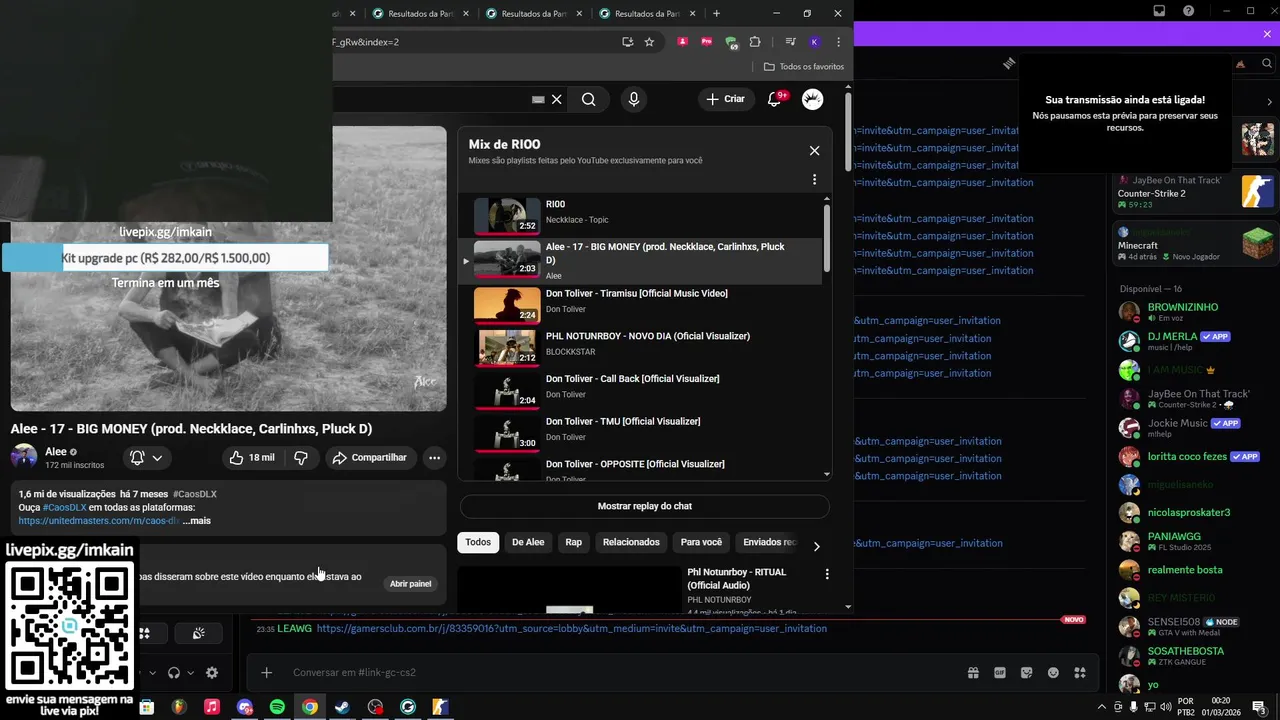Open new Chrome tab with plus
Image resolution: width=1280 pixels, height=720 pixels.
pos(716,14)
